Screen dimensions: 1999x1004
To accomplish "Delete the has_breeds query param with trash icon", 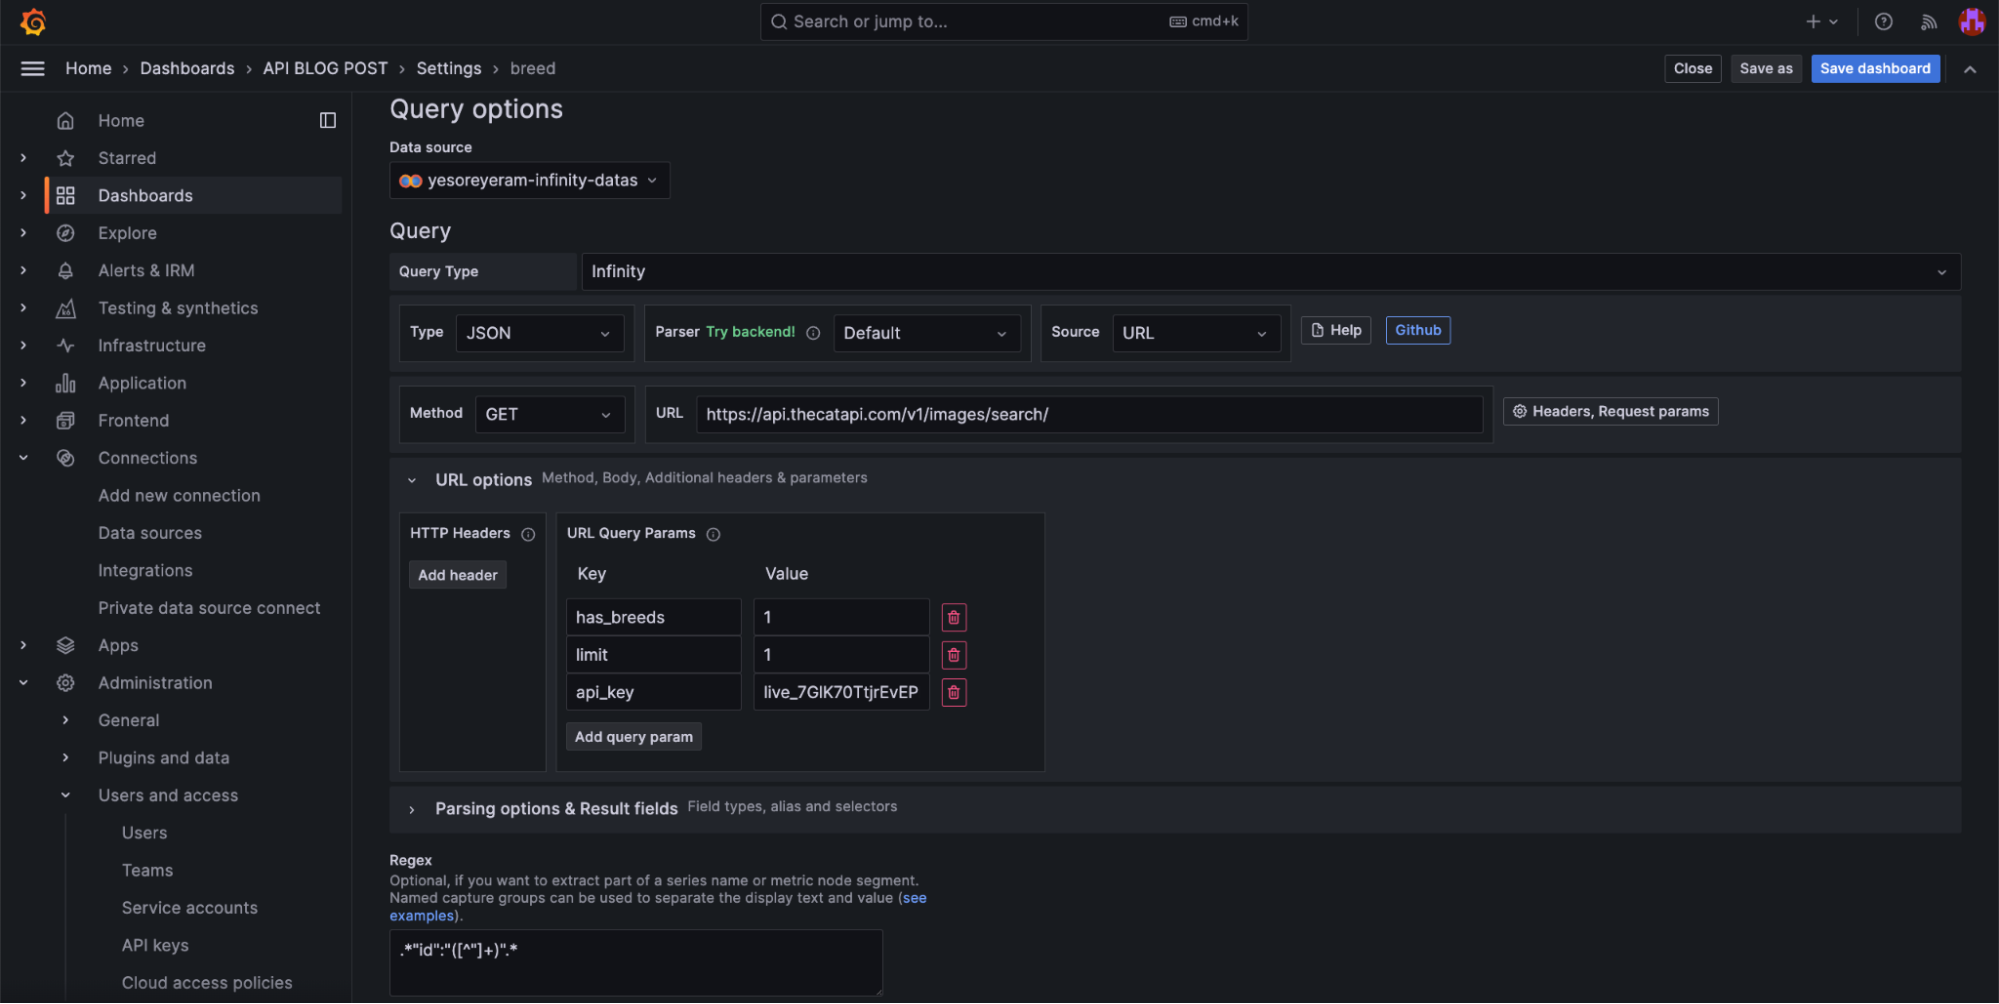I will pyautogui.click(x=953, y=617).
